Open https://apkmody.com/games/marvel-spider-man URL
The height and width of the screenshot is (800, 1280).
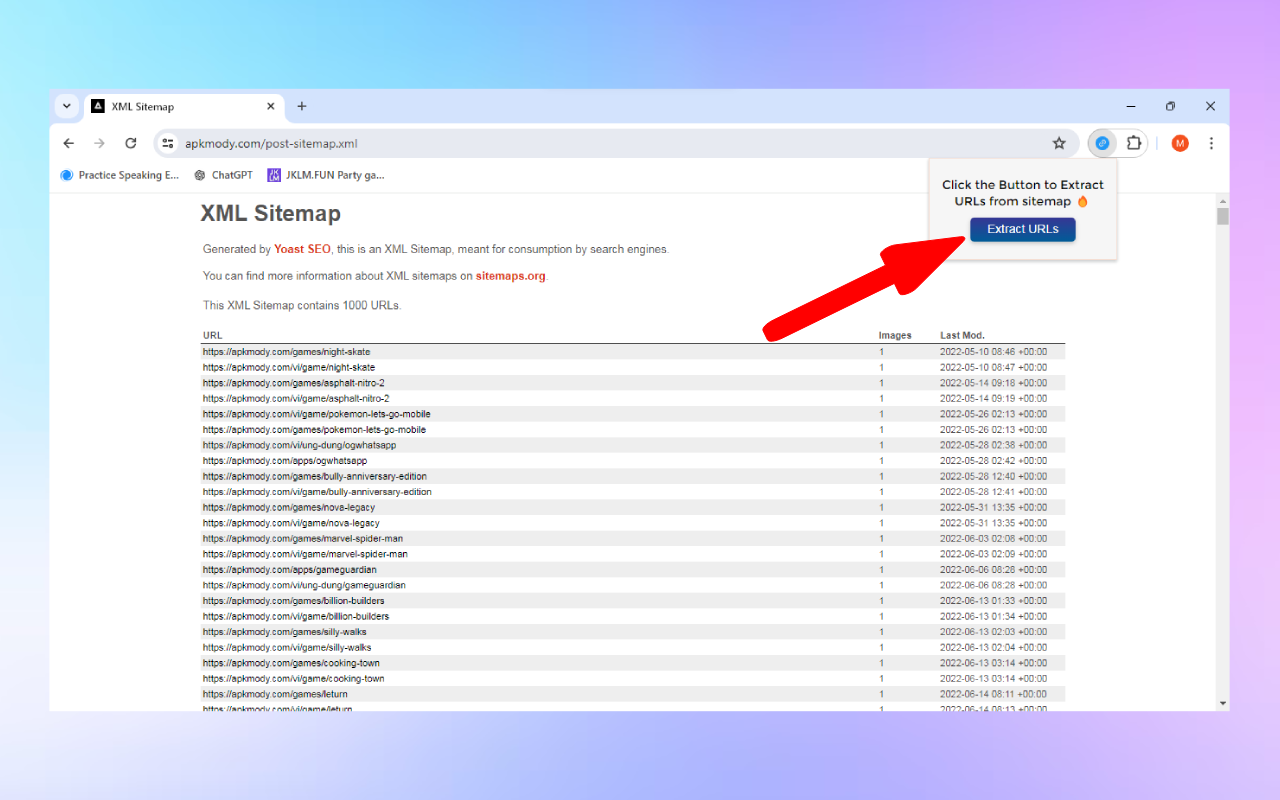(303, 538)
